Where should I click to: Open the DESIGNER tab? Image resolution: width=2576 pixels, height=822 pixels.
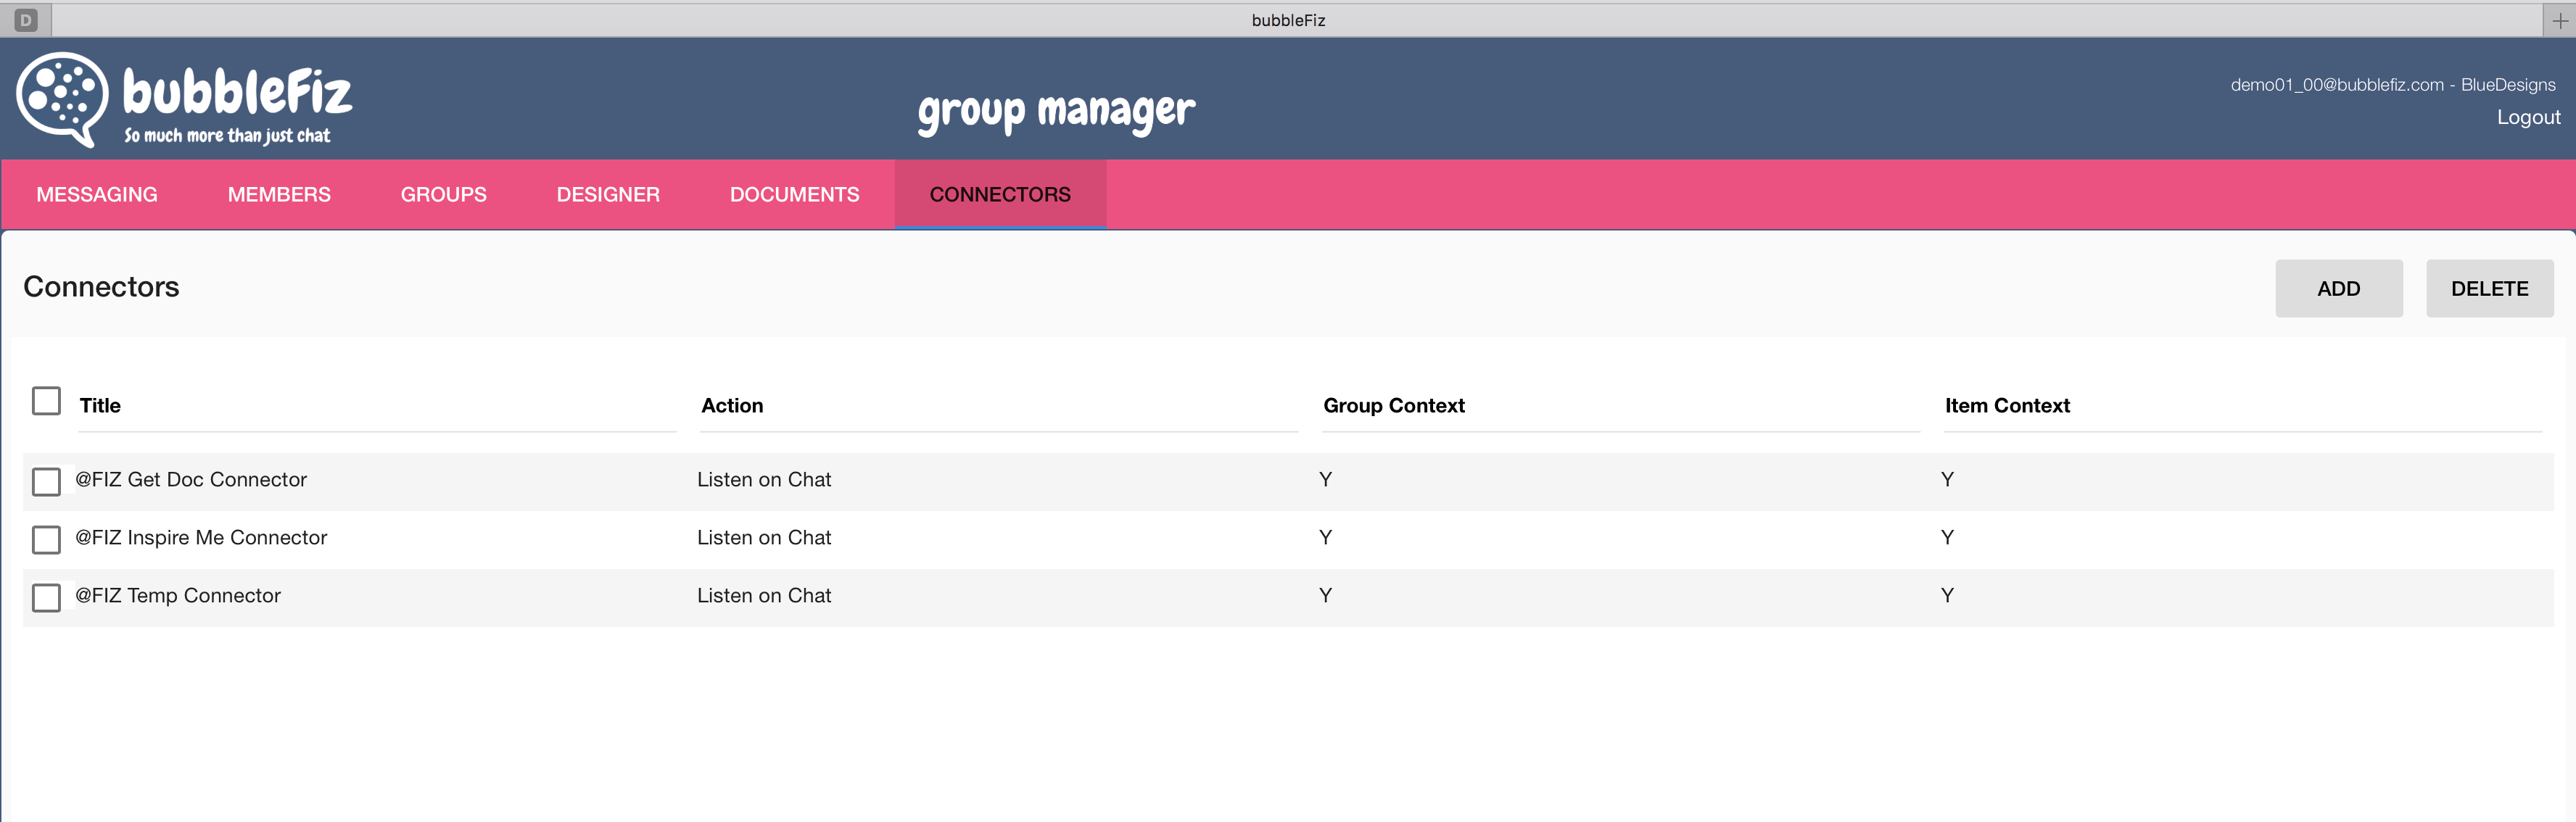tap(608, 195)
